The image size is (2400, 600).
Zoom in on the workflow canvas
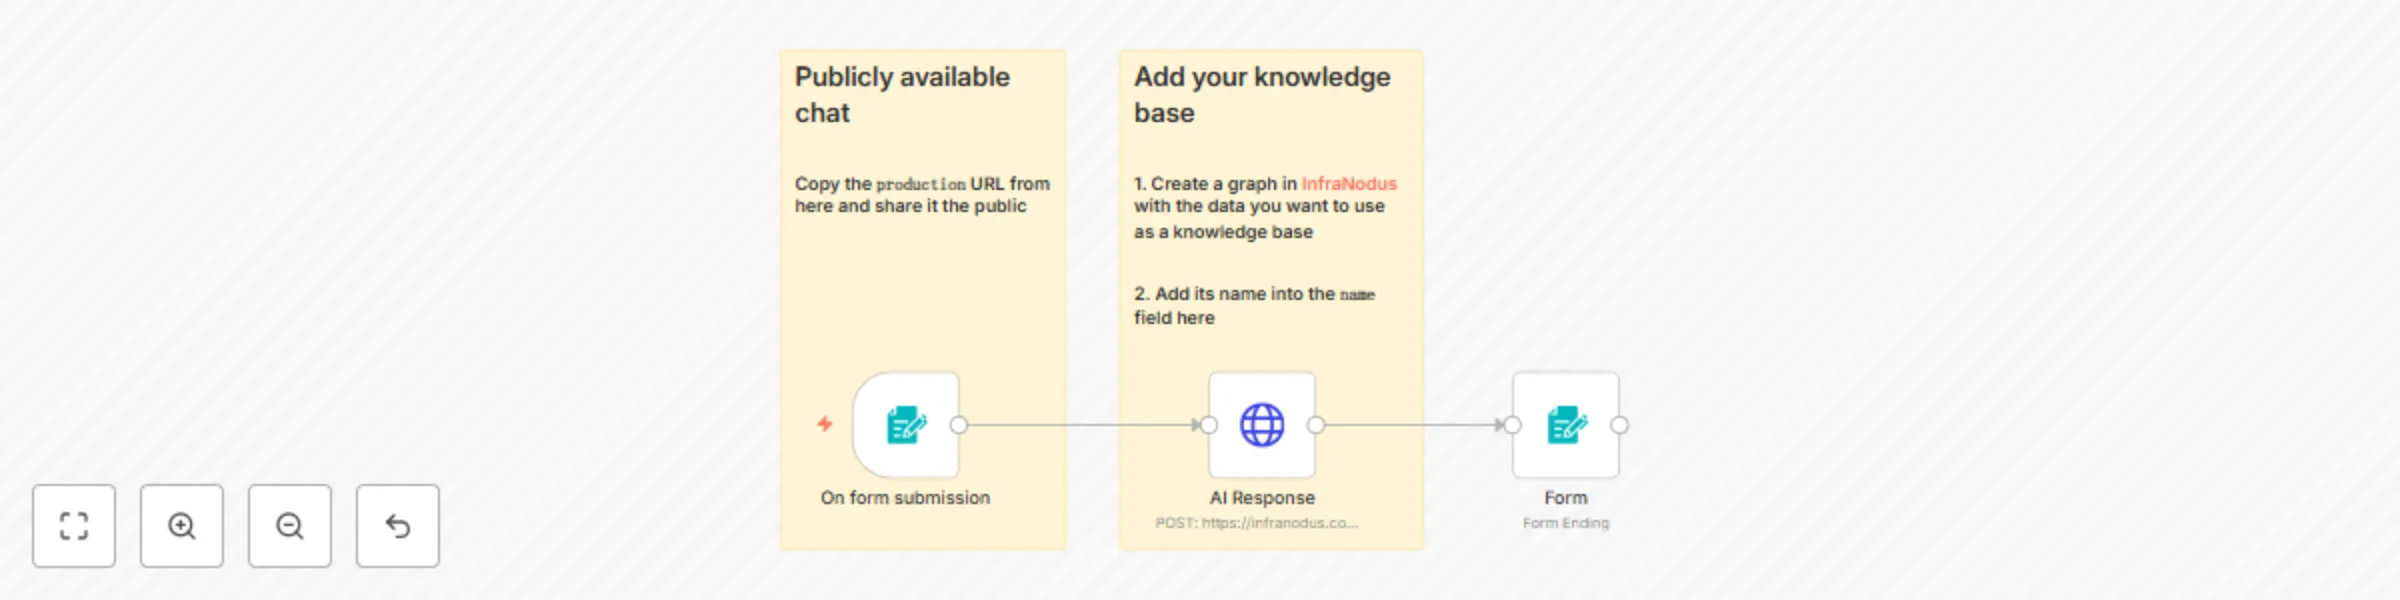coord(181,526)
